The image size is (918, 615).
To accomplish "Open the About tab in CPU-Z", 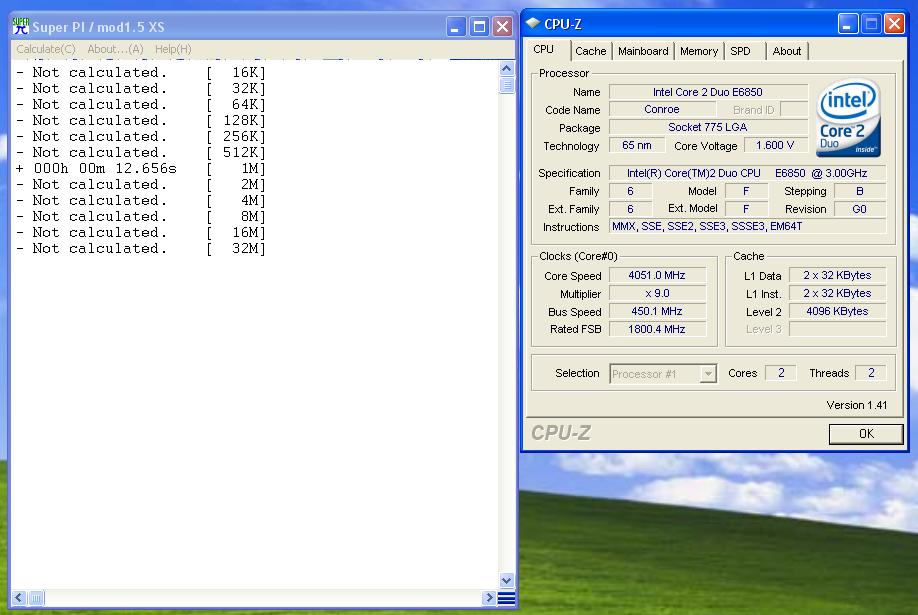I will tap(787, 51).
